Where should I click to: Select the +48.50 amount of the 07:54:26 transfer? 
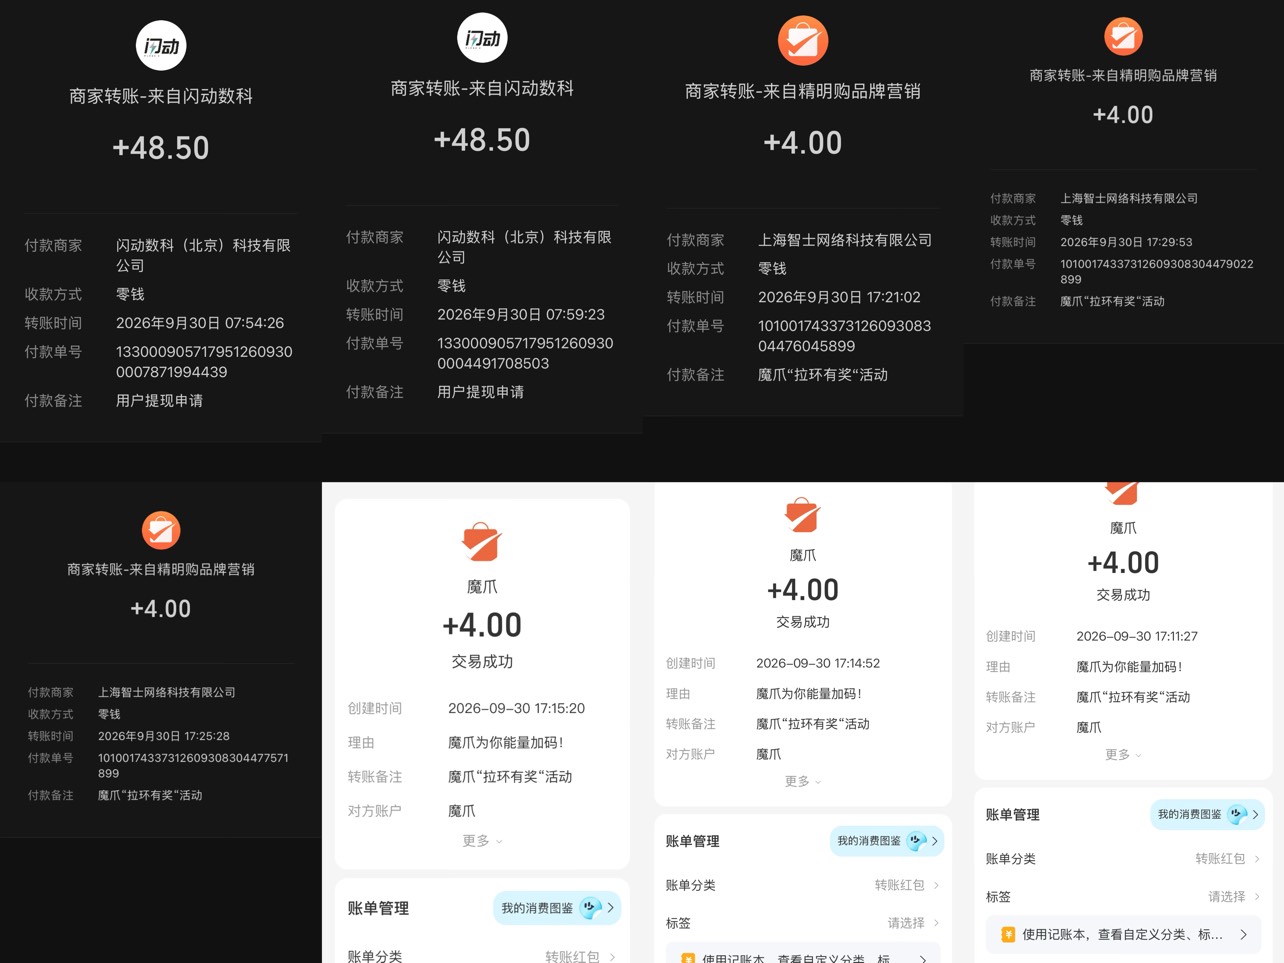pyautogui.click(x=161, y=148)
